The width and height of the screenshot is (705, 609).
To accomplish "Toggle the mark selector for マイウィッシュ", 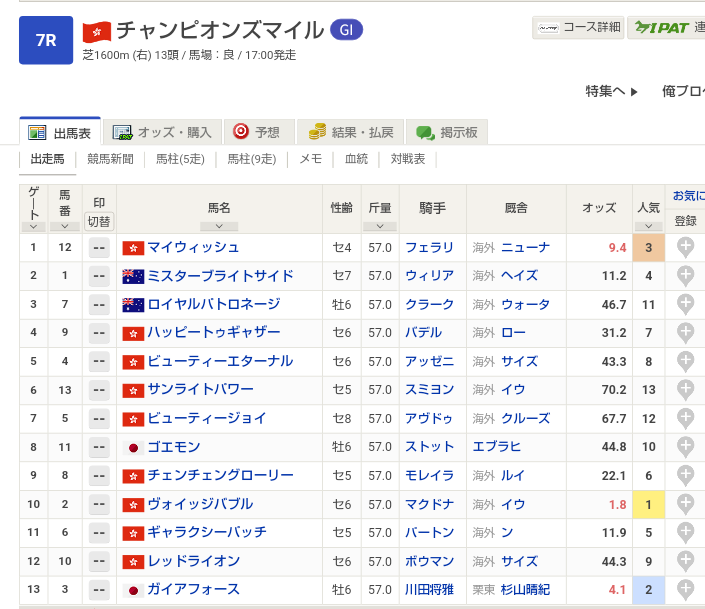I will [99, 248].
